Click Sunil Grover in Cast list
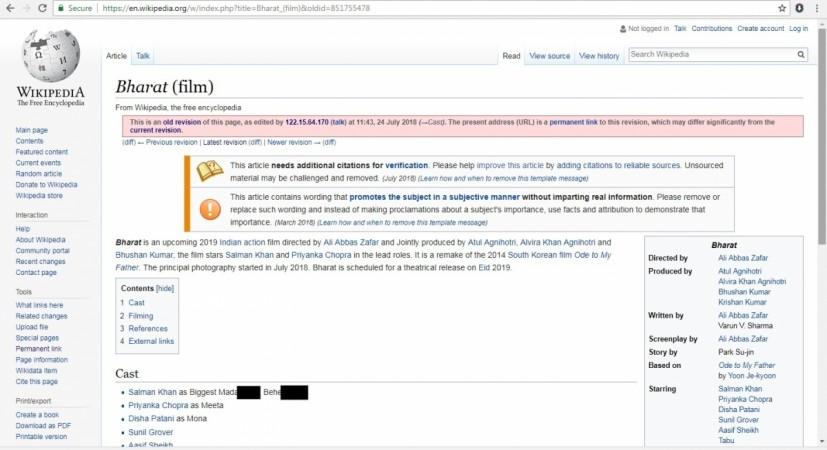Image resolution: width=827 pixels, height=450 pixels. coord(150,433)
